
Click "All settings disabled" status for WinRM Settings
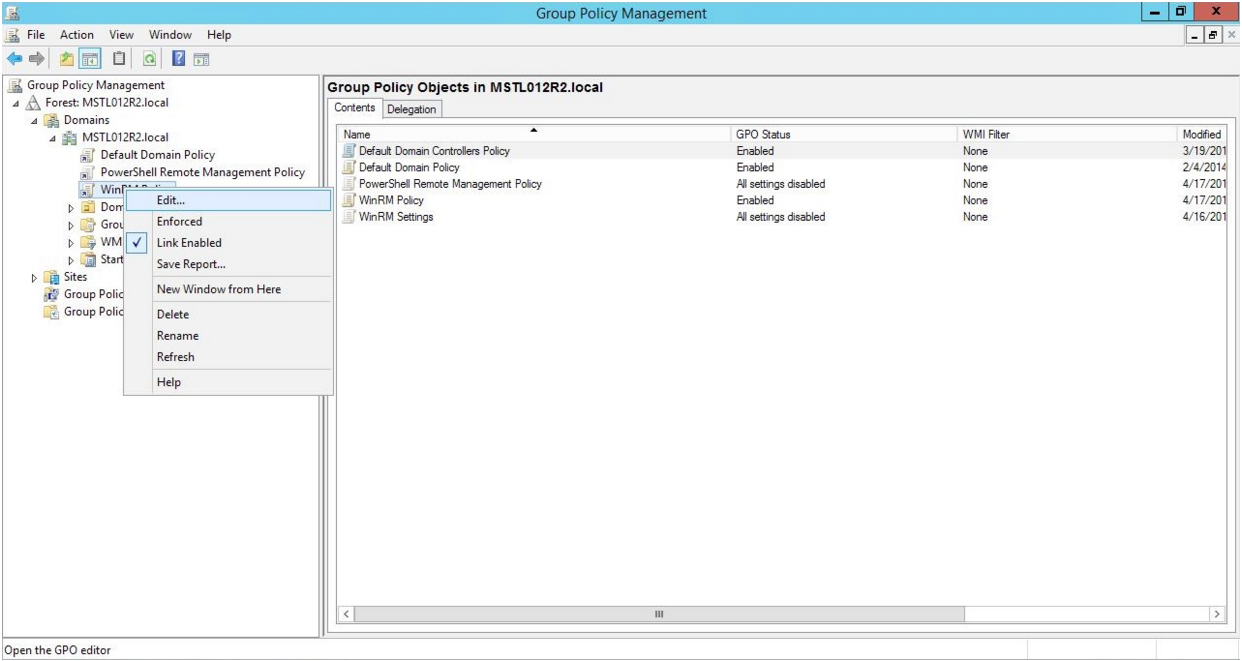coord(780,217)
